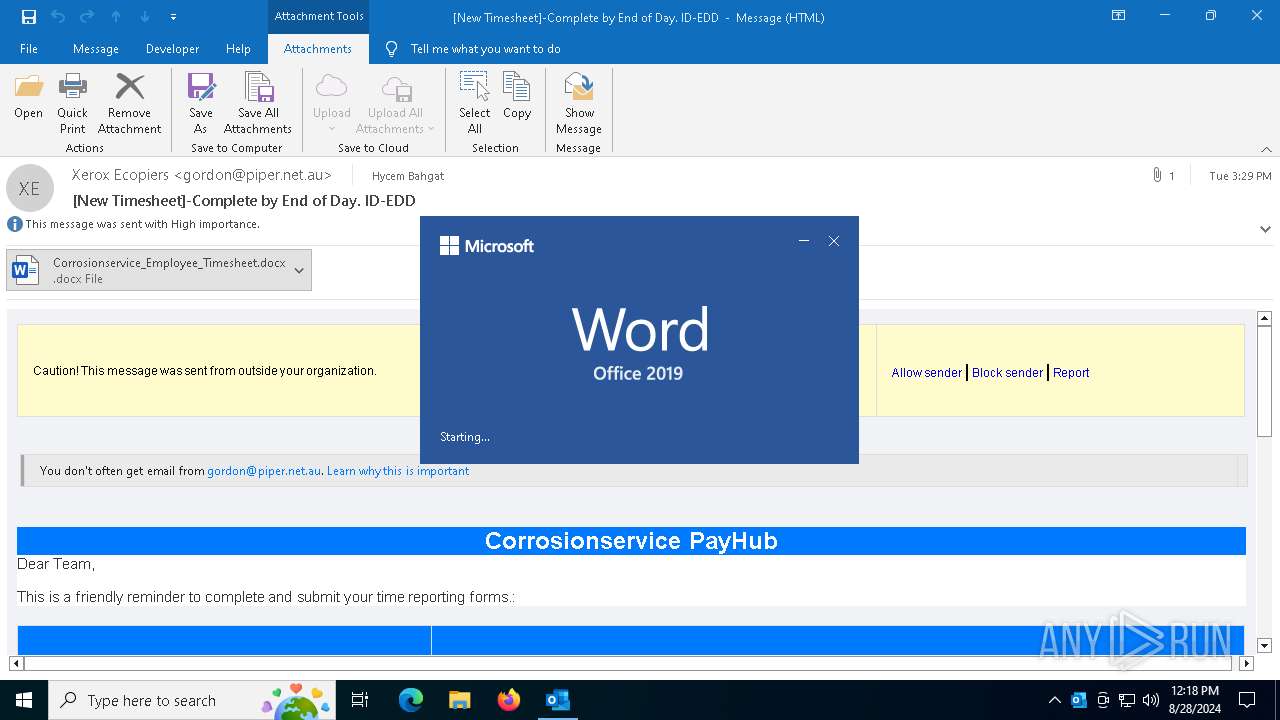
Task: Open Customize Quick Access Toolbar dropdown
Action: click(173, 16)
